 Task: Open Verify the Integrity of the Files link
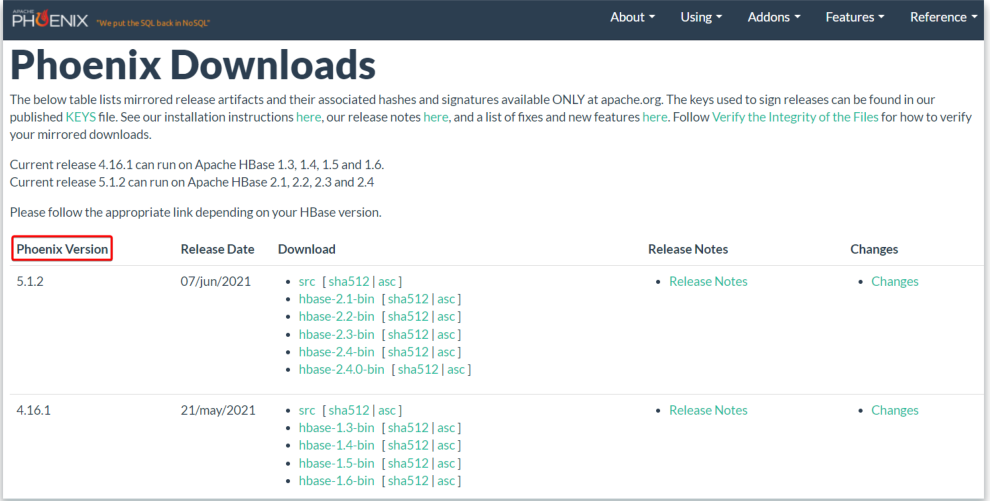point(795,117)
